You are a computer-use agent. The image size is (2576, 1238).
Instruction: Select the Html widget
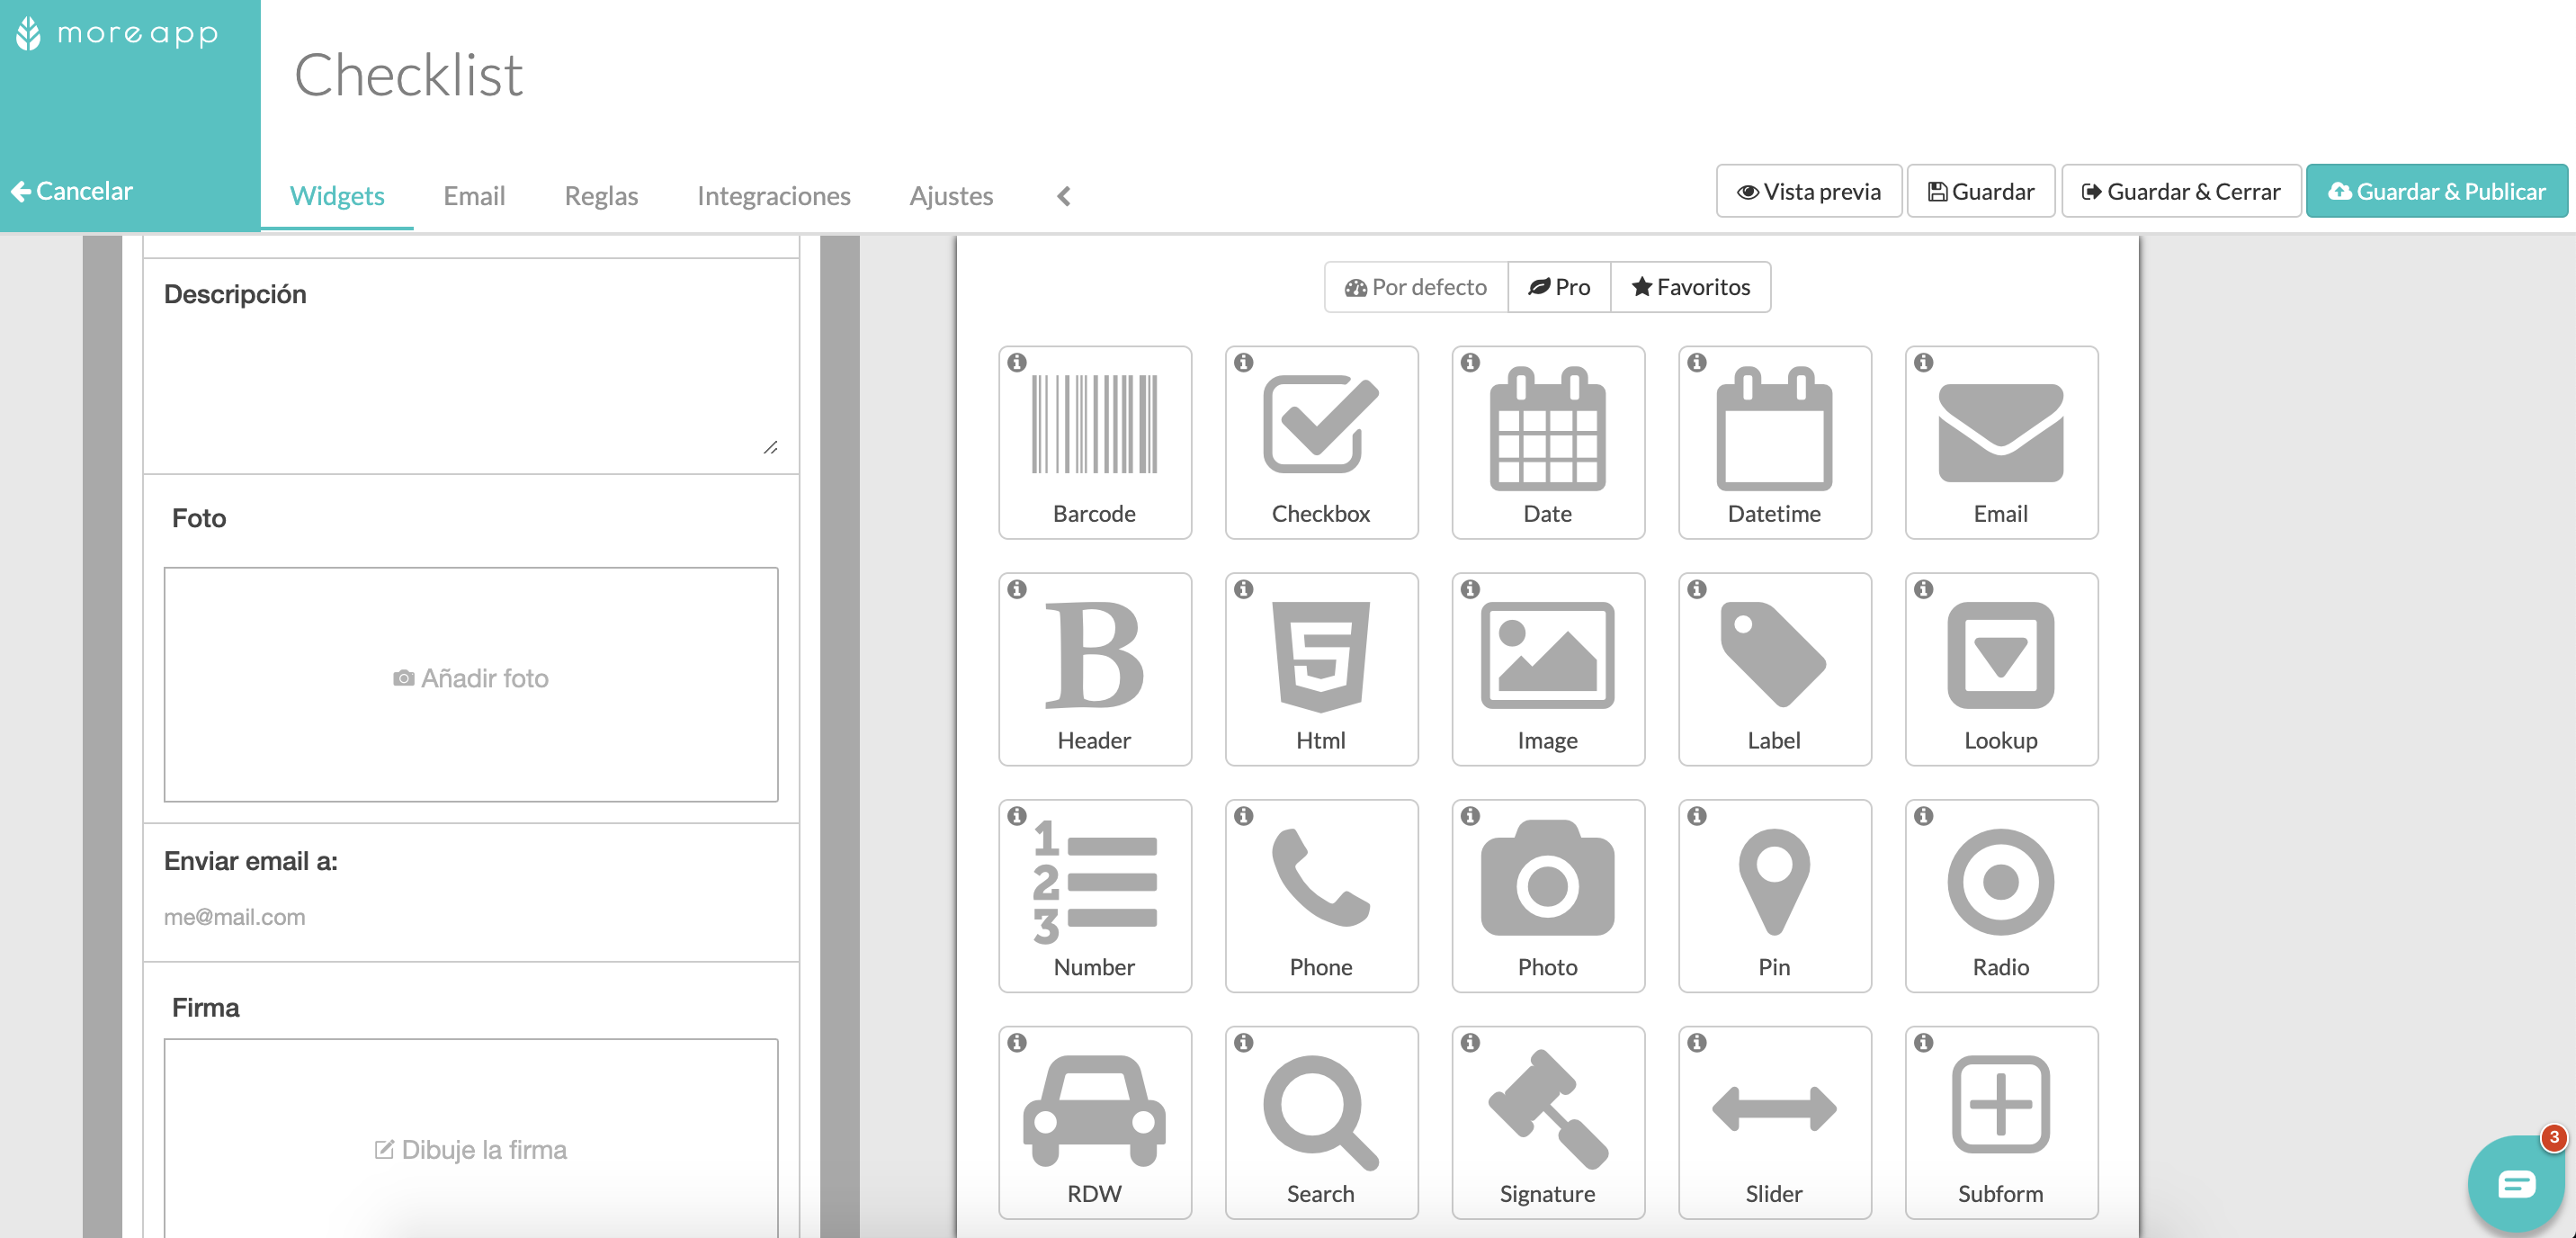pyautogui.click(x=1321, y=668)
